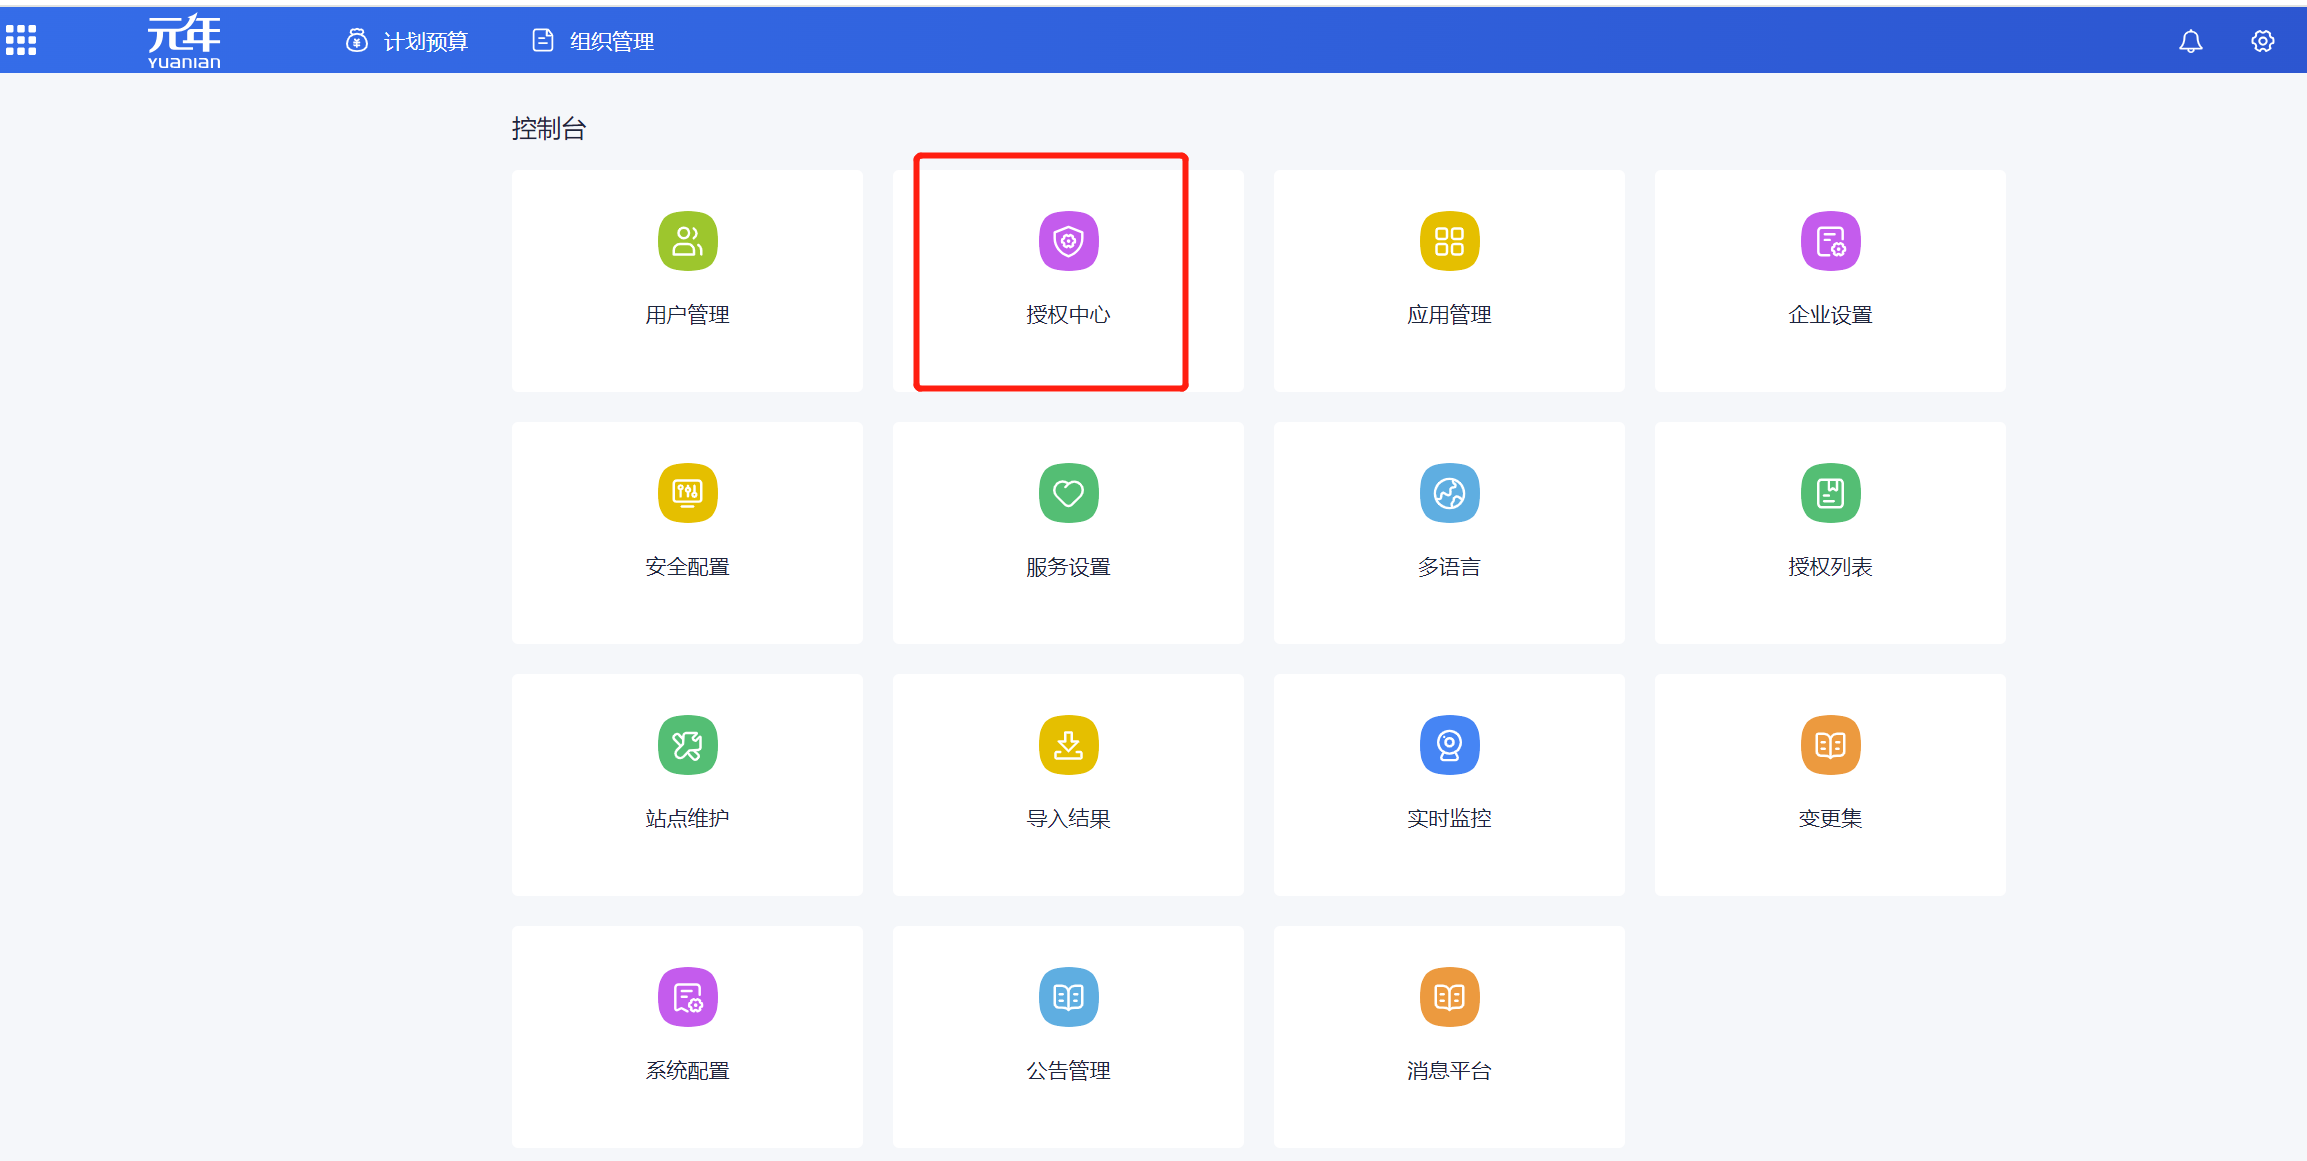Image resolution: width=2307 pixels, height=1161 pixels.
Task: Open the 实时监控 webcam icon
Action: 1449,745
